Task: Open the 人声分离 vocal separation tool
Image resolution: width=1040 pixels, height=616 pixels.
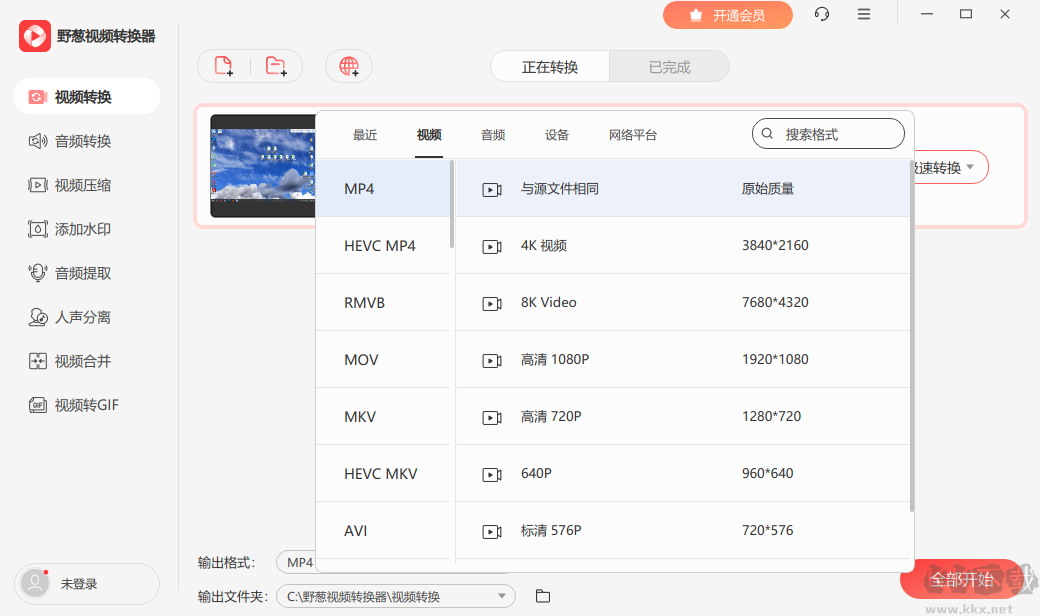Action: point(87,316)
